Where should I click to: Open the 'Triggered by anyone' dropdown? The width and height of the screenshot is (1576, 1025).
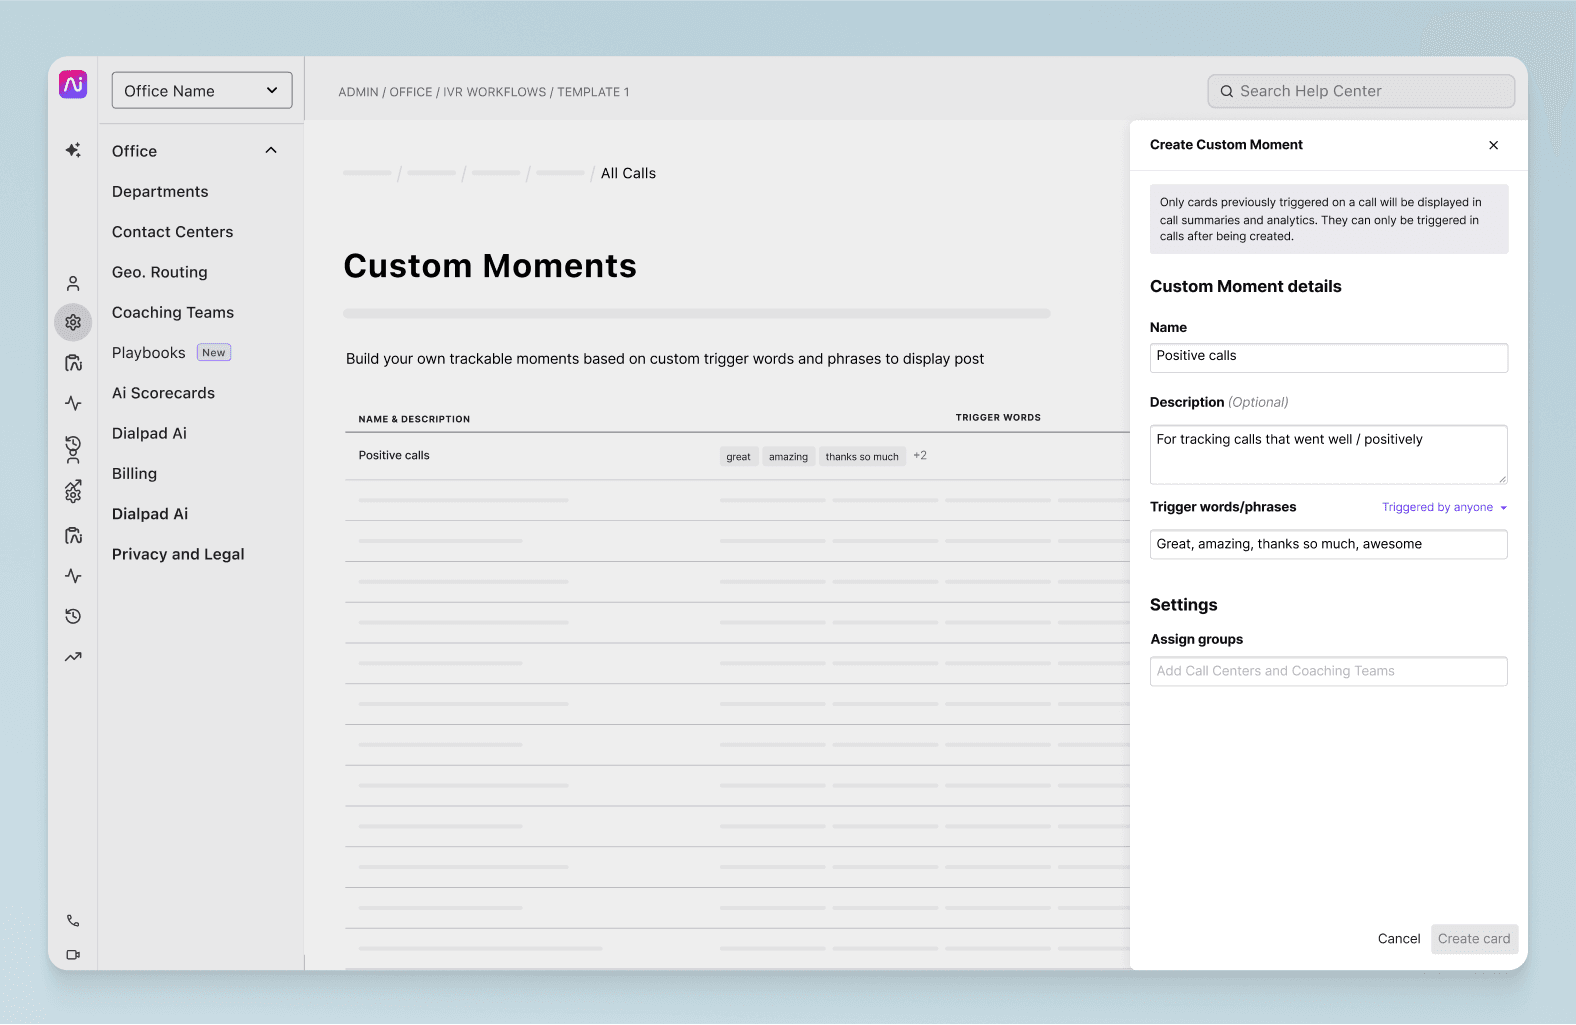[x=1443, y=508]
